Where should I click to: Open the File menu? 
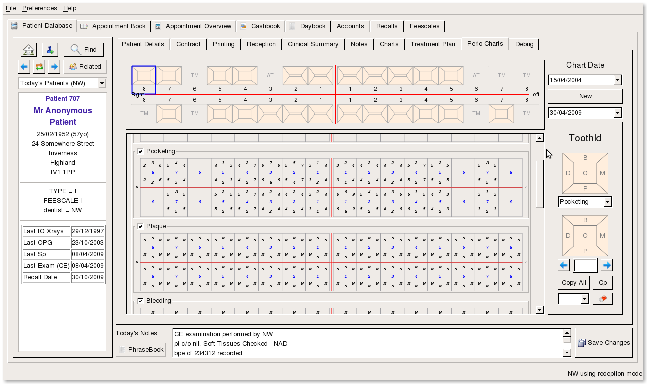pyautogui.click(x=11, y=8)
